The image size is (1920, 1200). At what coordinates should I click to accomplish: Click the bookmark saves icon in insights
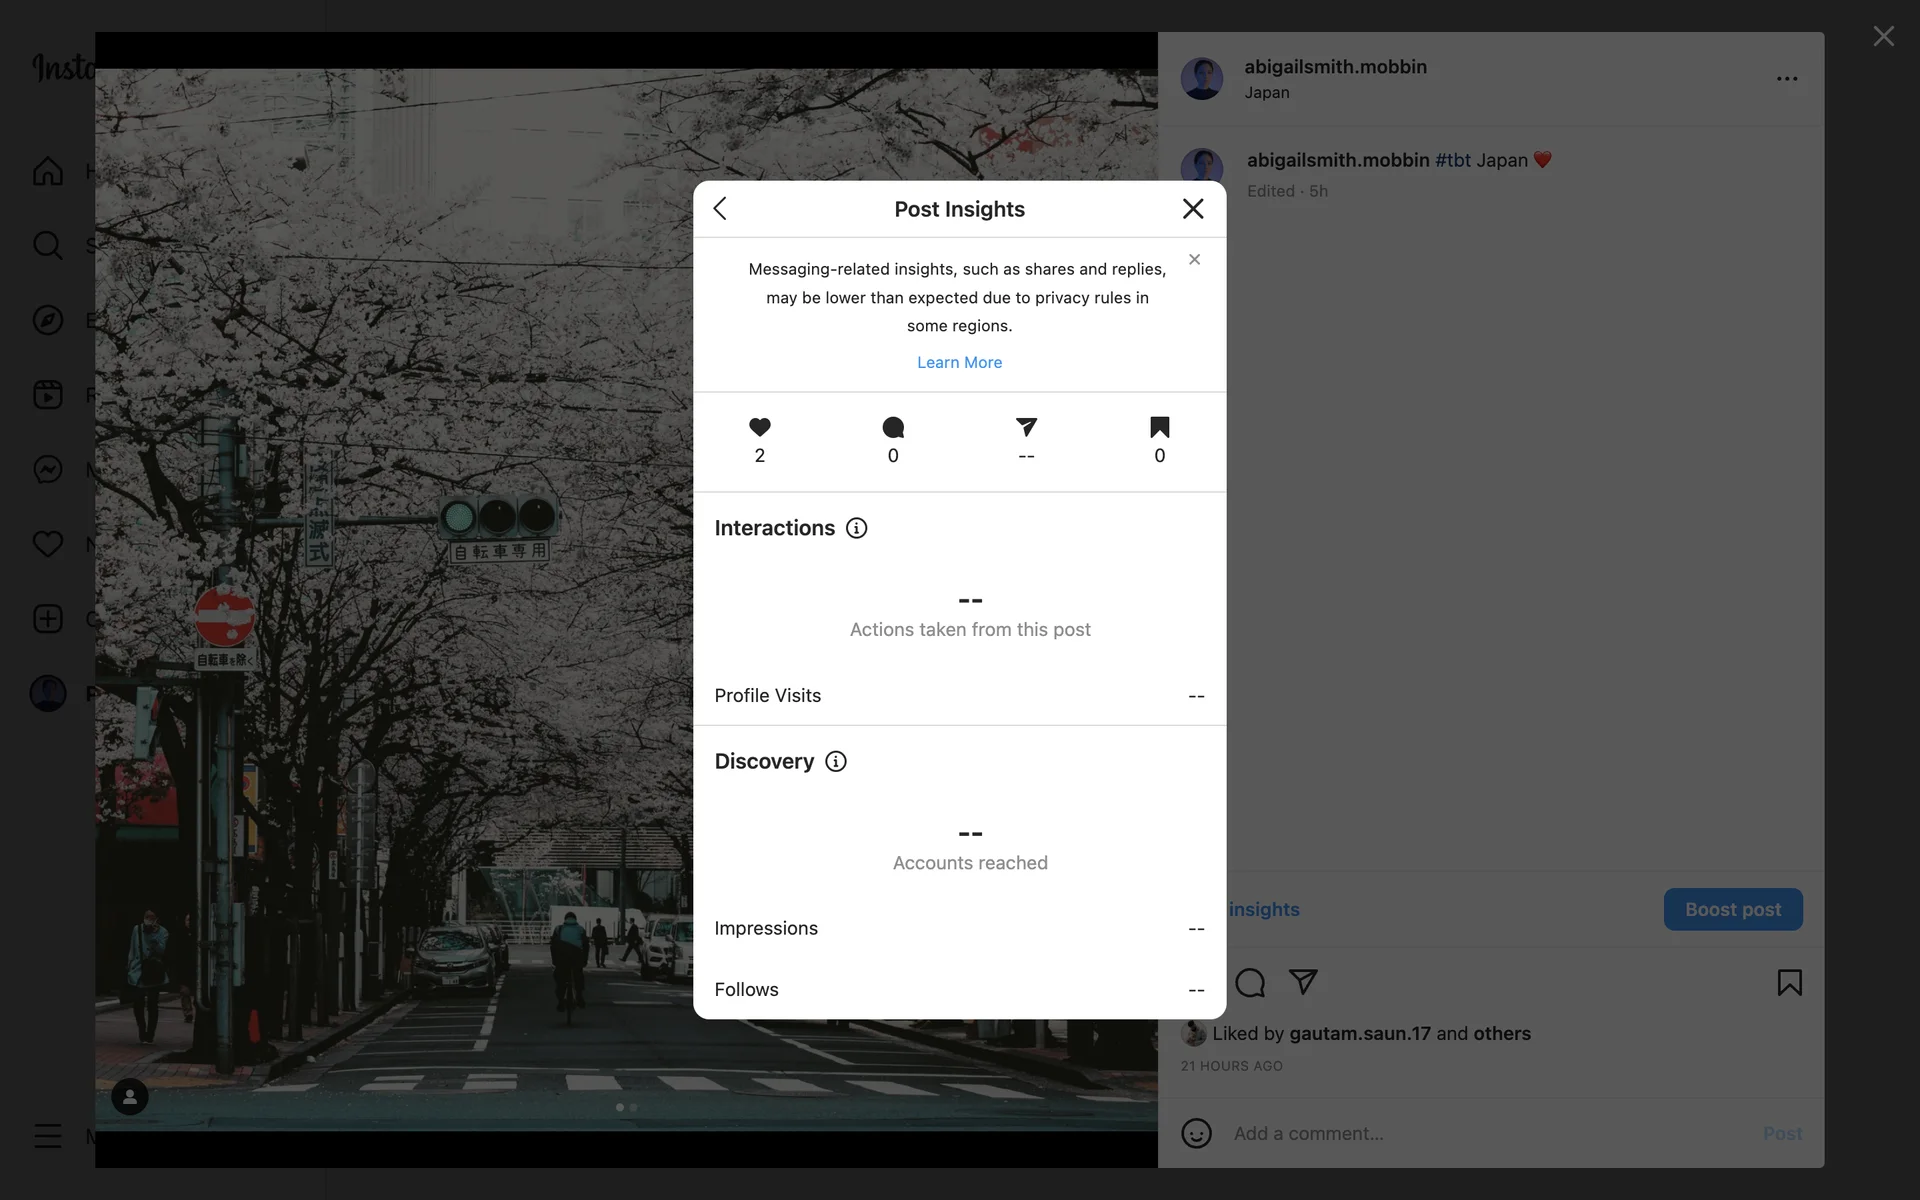click(1159, 428)
